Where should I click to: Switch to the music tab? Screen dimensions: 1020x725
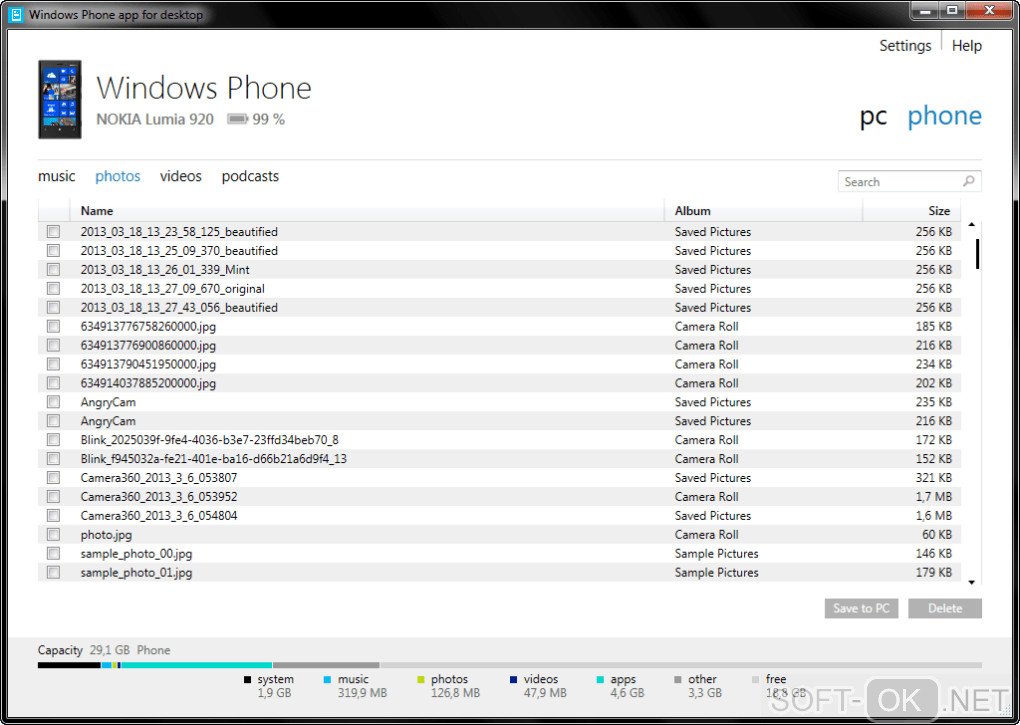[x=57, y=176]
